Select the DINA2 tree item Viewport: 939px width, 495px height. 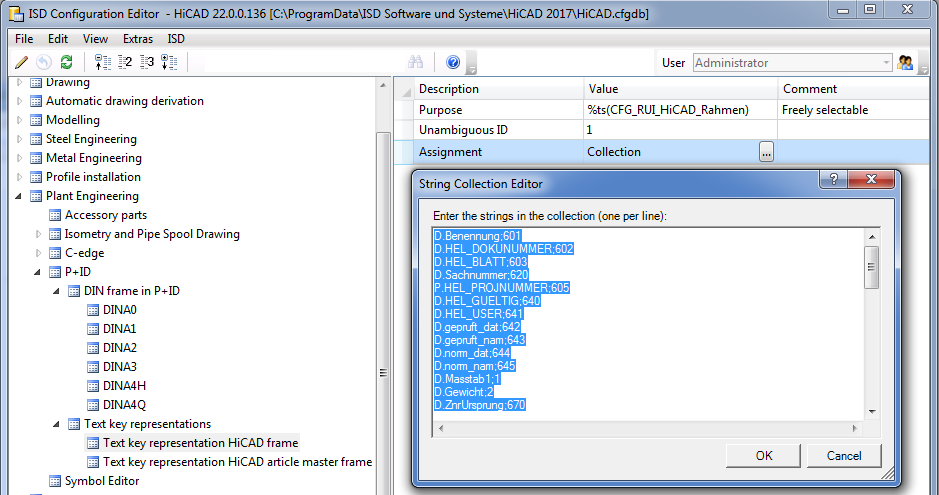119,348
